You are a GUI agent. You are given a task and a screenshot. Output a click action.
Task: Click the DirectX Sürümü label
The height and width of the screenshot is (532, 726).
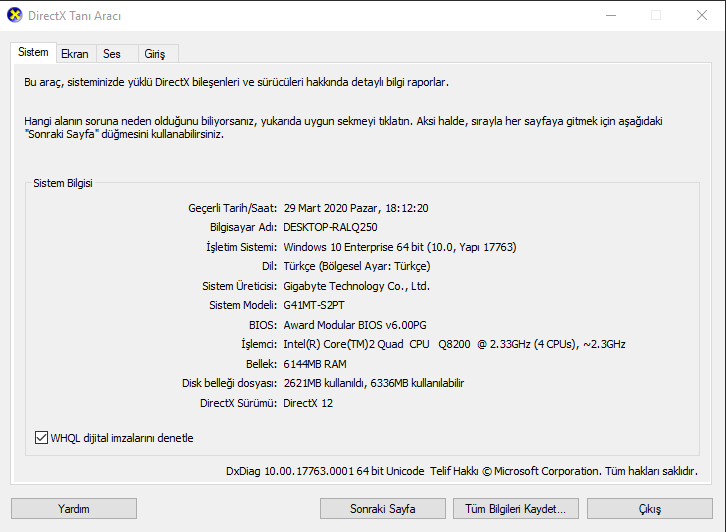238,403
